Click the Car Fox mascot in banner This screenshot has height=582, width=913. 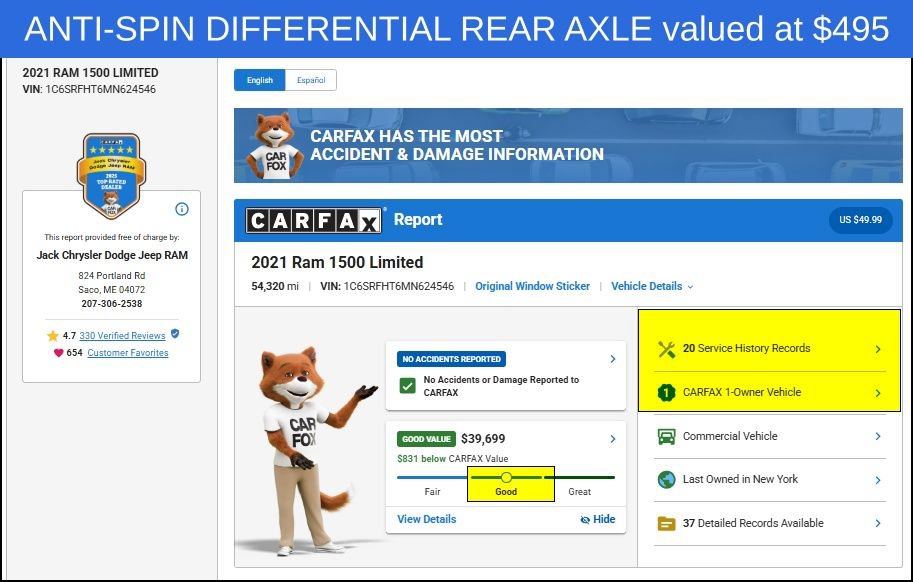pos(274,146)
